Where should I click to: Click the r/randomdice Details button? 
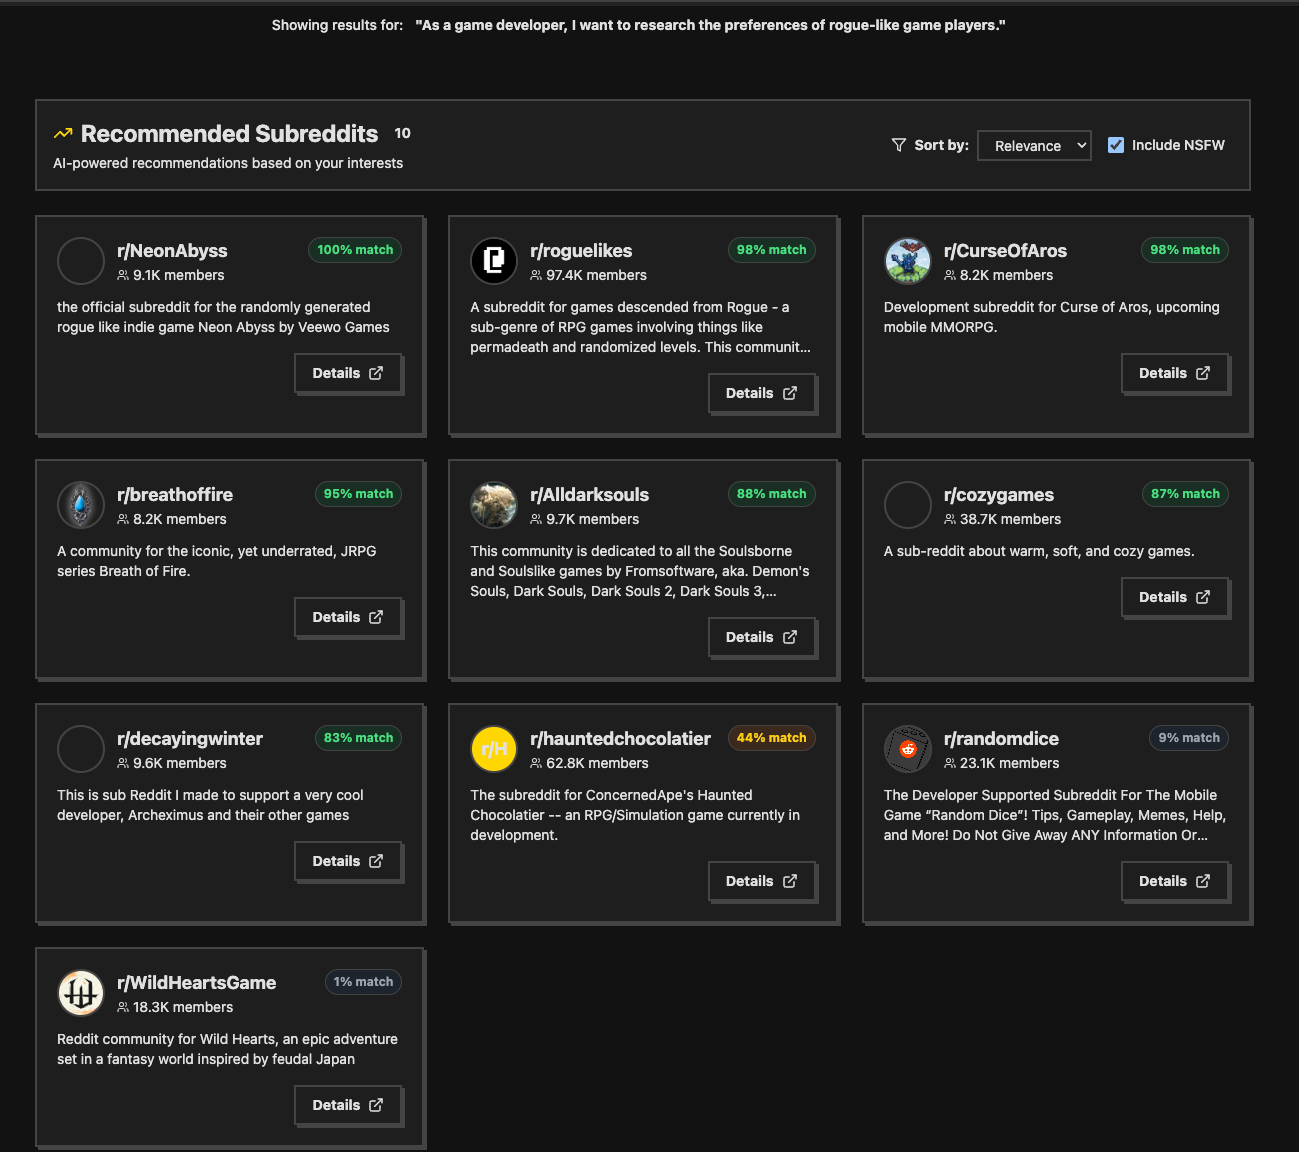(x=1174, y=881)
